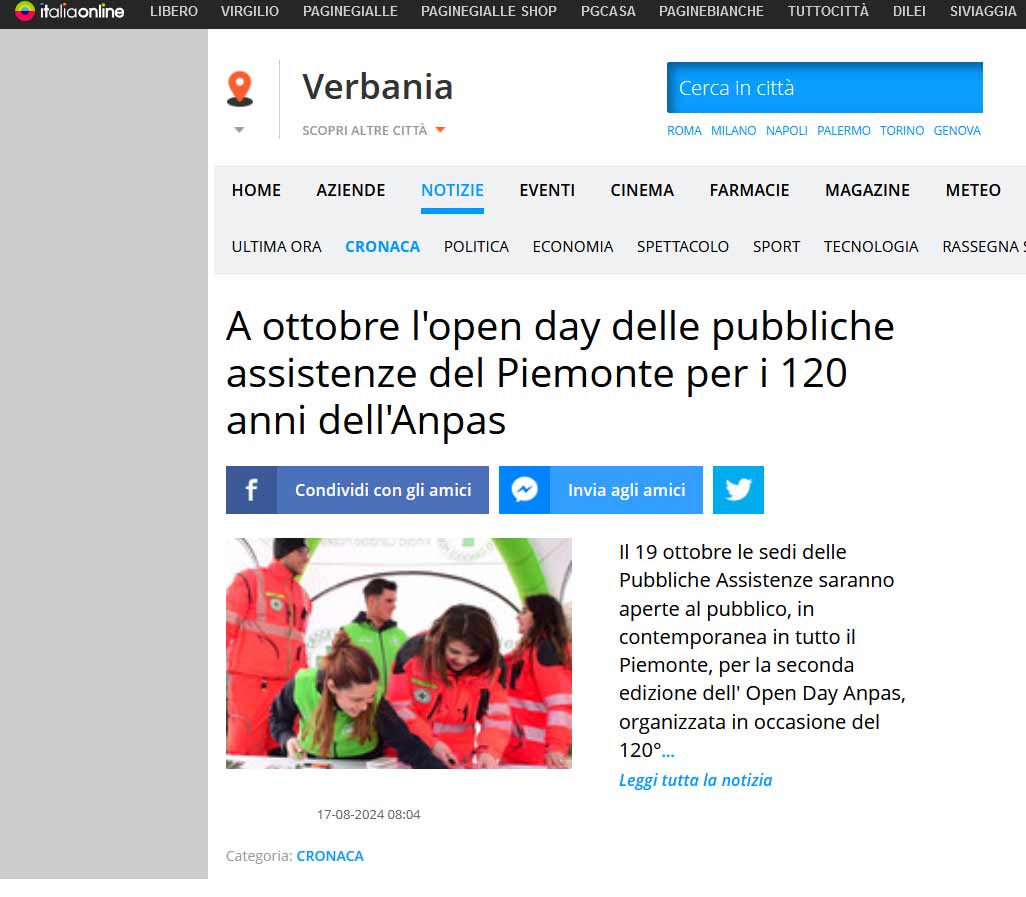The width and height of the screenshot is (1026, 897).
Task: Go to the Torino city link
Action: pos(902,131)
